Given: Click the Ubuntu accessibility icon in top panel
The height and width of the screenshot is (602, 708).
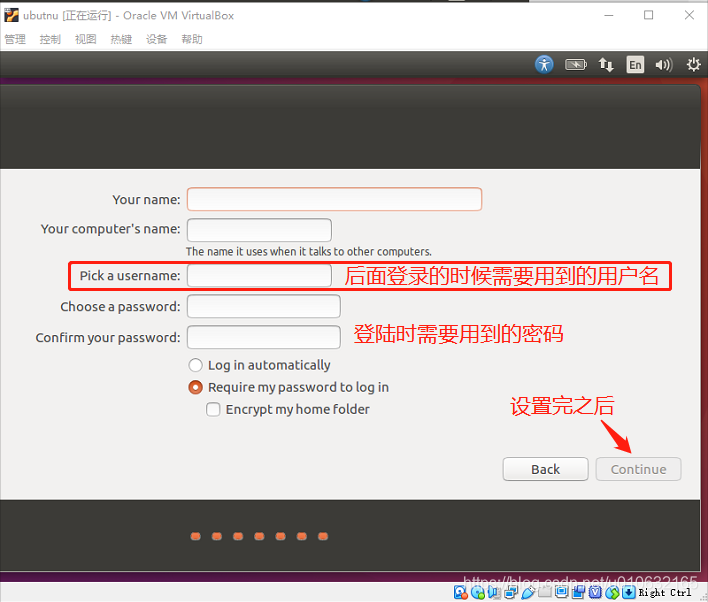Looking at the screenshot, I should point(544,65).
